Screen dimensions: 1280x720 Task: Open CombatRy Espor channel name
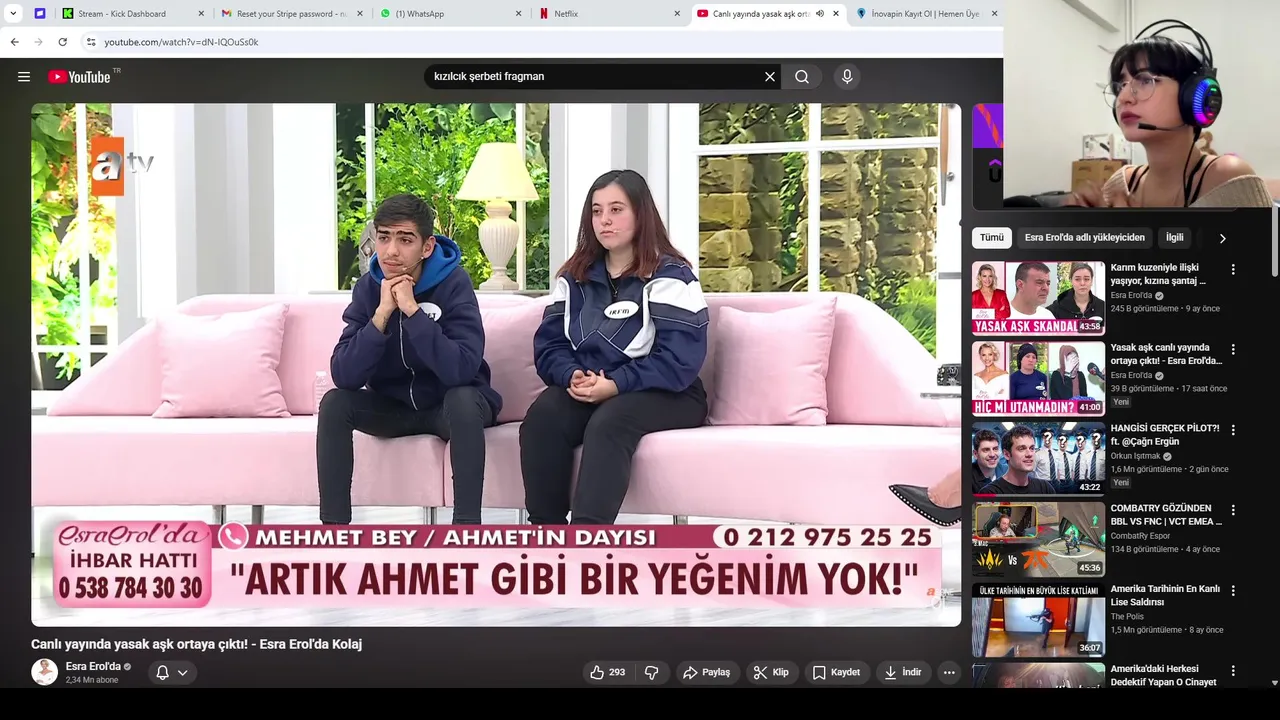click(x=1142, y=536)
